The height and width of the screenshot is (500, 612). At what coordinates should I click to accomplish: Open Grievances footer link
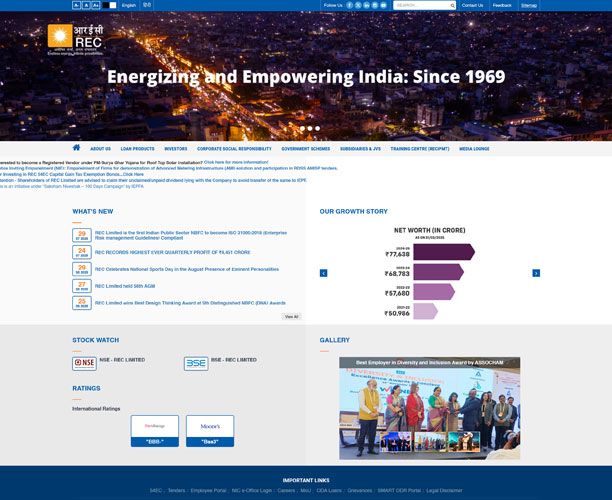pos(359,491)
